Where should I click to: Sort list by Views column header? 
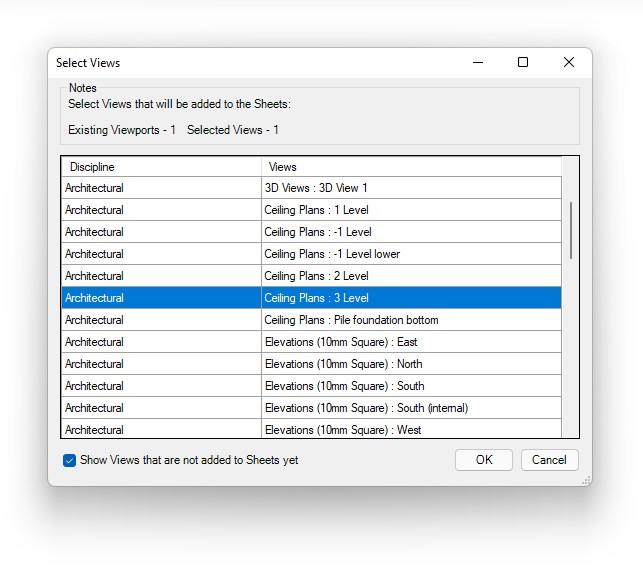pyautogui.click(x=410, y=167)
